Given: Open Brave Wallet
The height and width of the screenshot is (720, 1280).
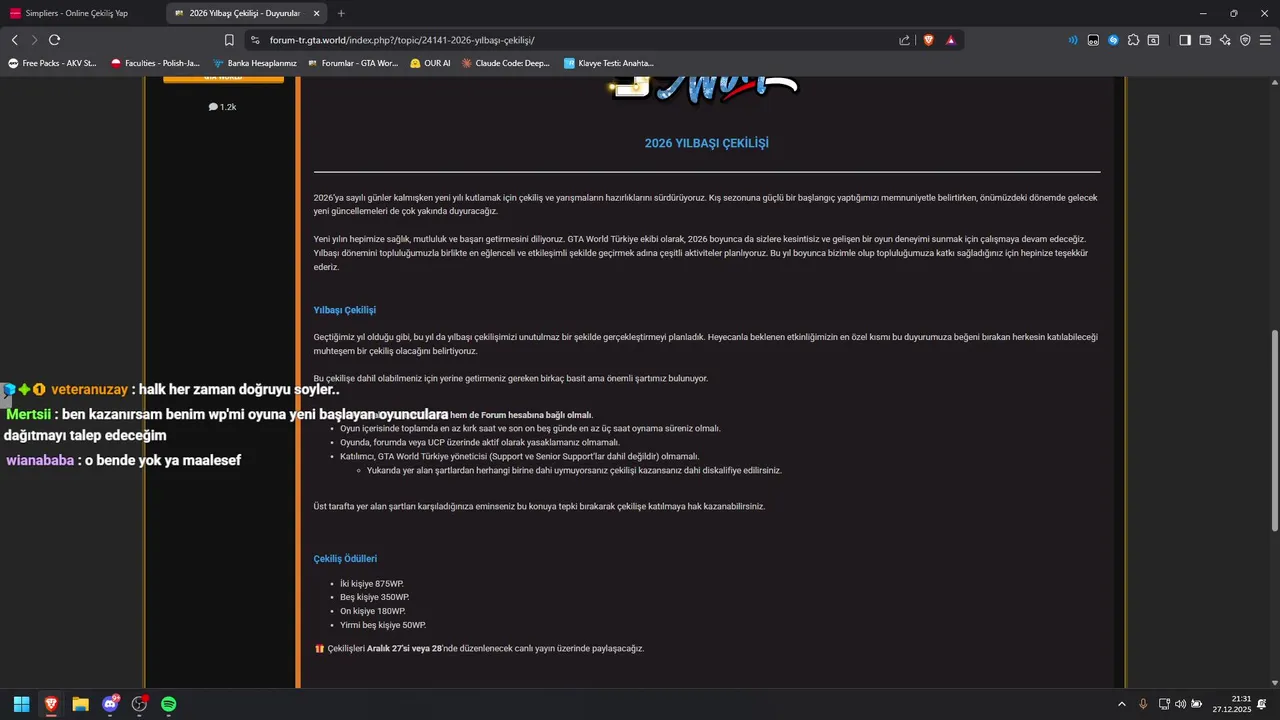Looking at the screenshot, I should tap(1205, 40).
